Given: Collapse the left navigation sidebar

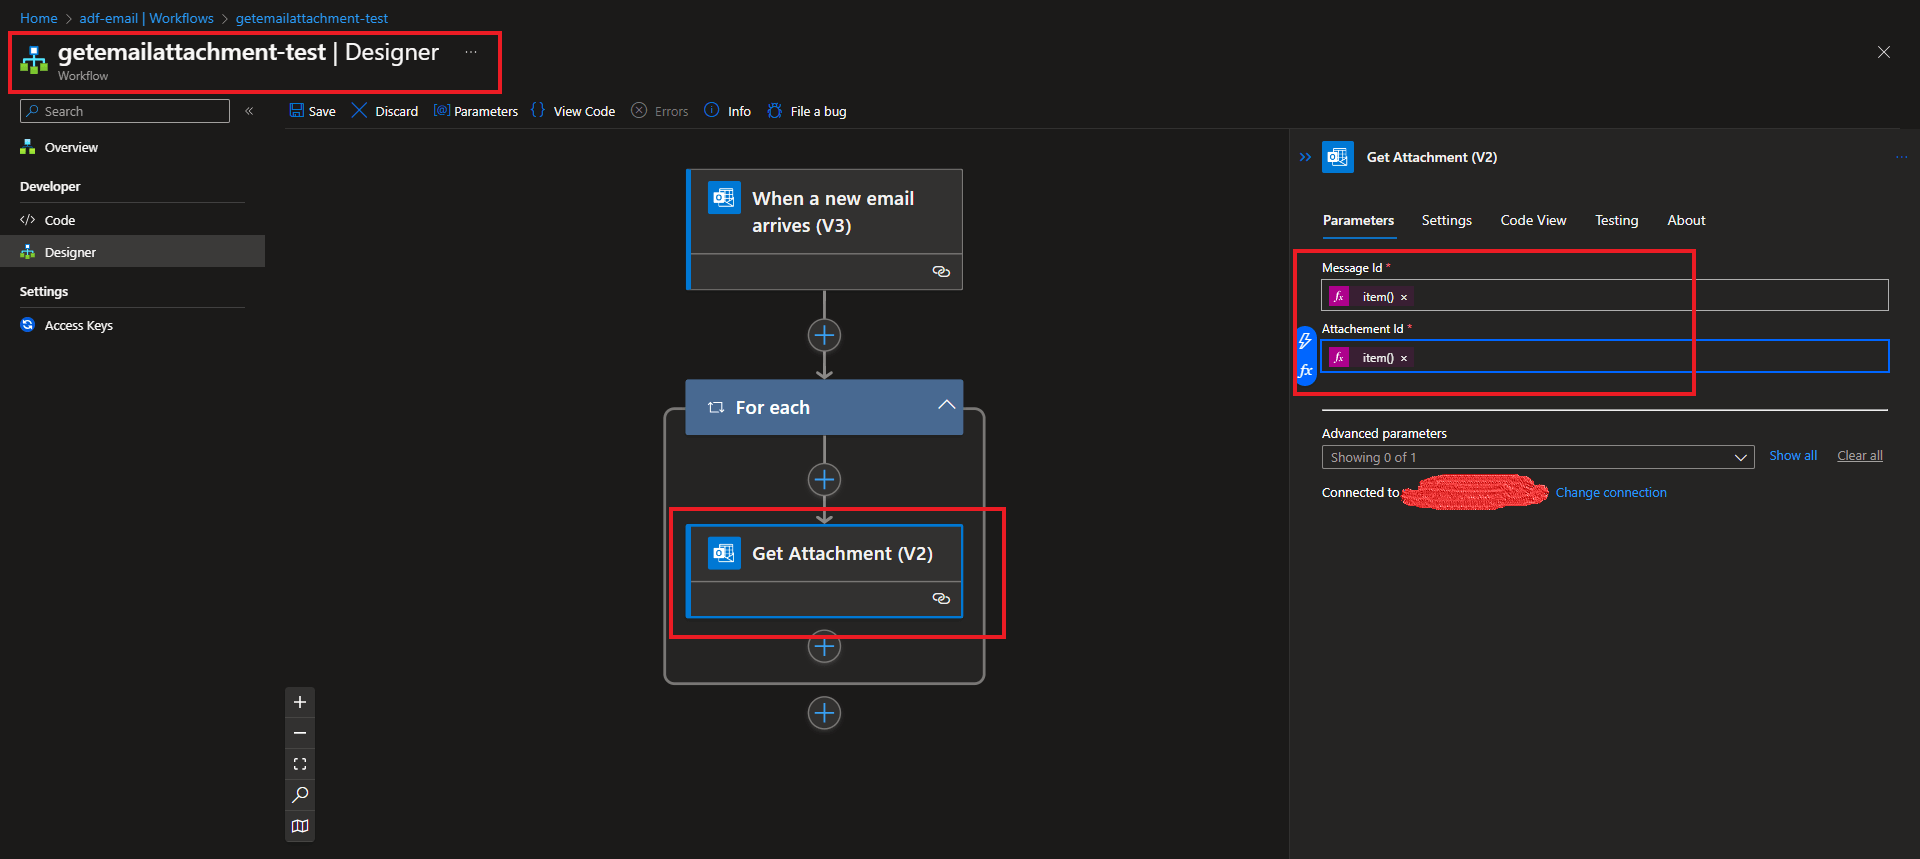Looking at the screenshot, I should pos(249,111).
